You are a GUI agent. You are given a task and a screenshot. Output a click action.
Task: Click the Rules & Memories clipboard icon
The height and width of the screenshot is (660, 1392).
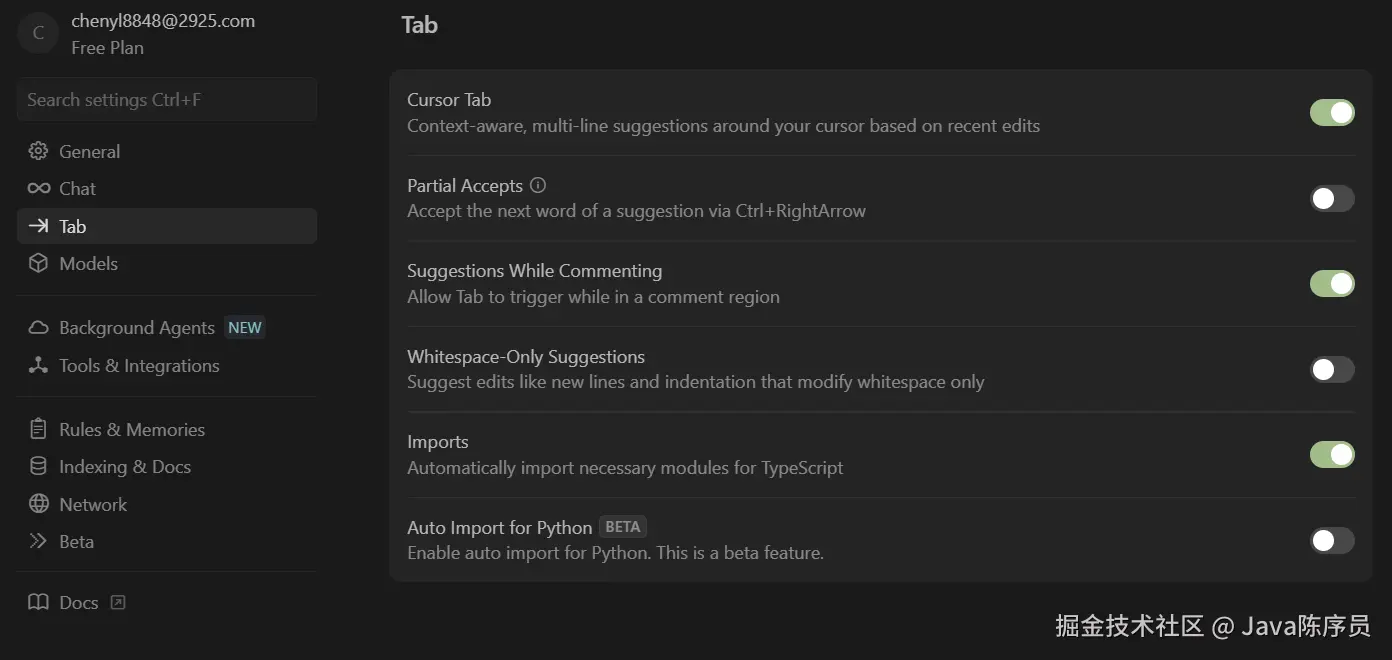click(x=38, y=429)
